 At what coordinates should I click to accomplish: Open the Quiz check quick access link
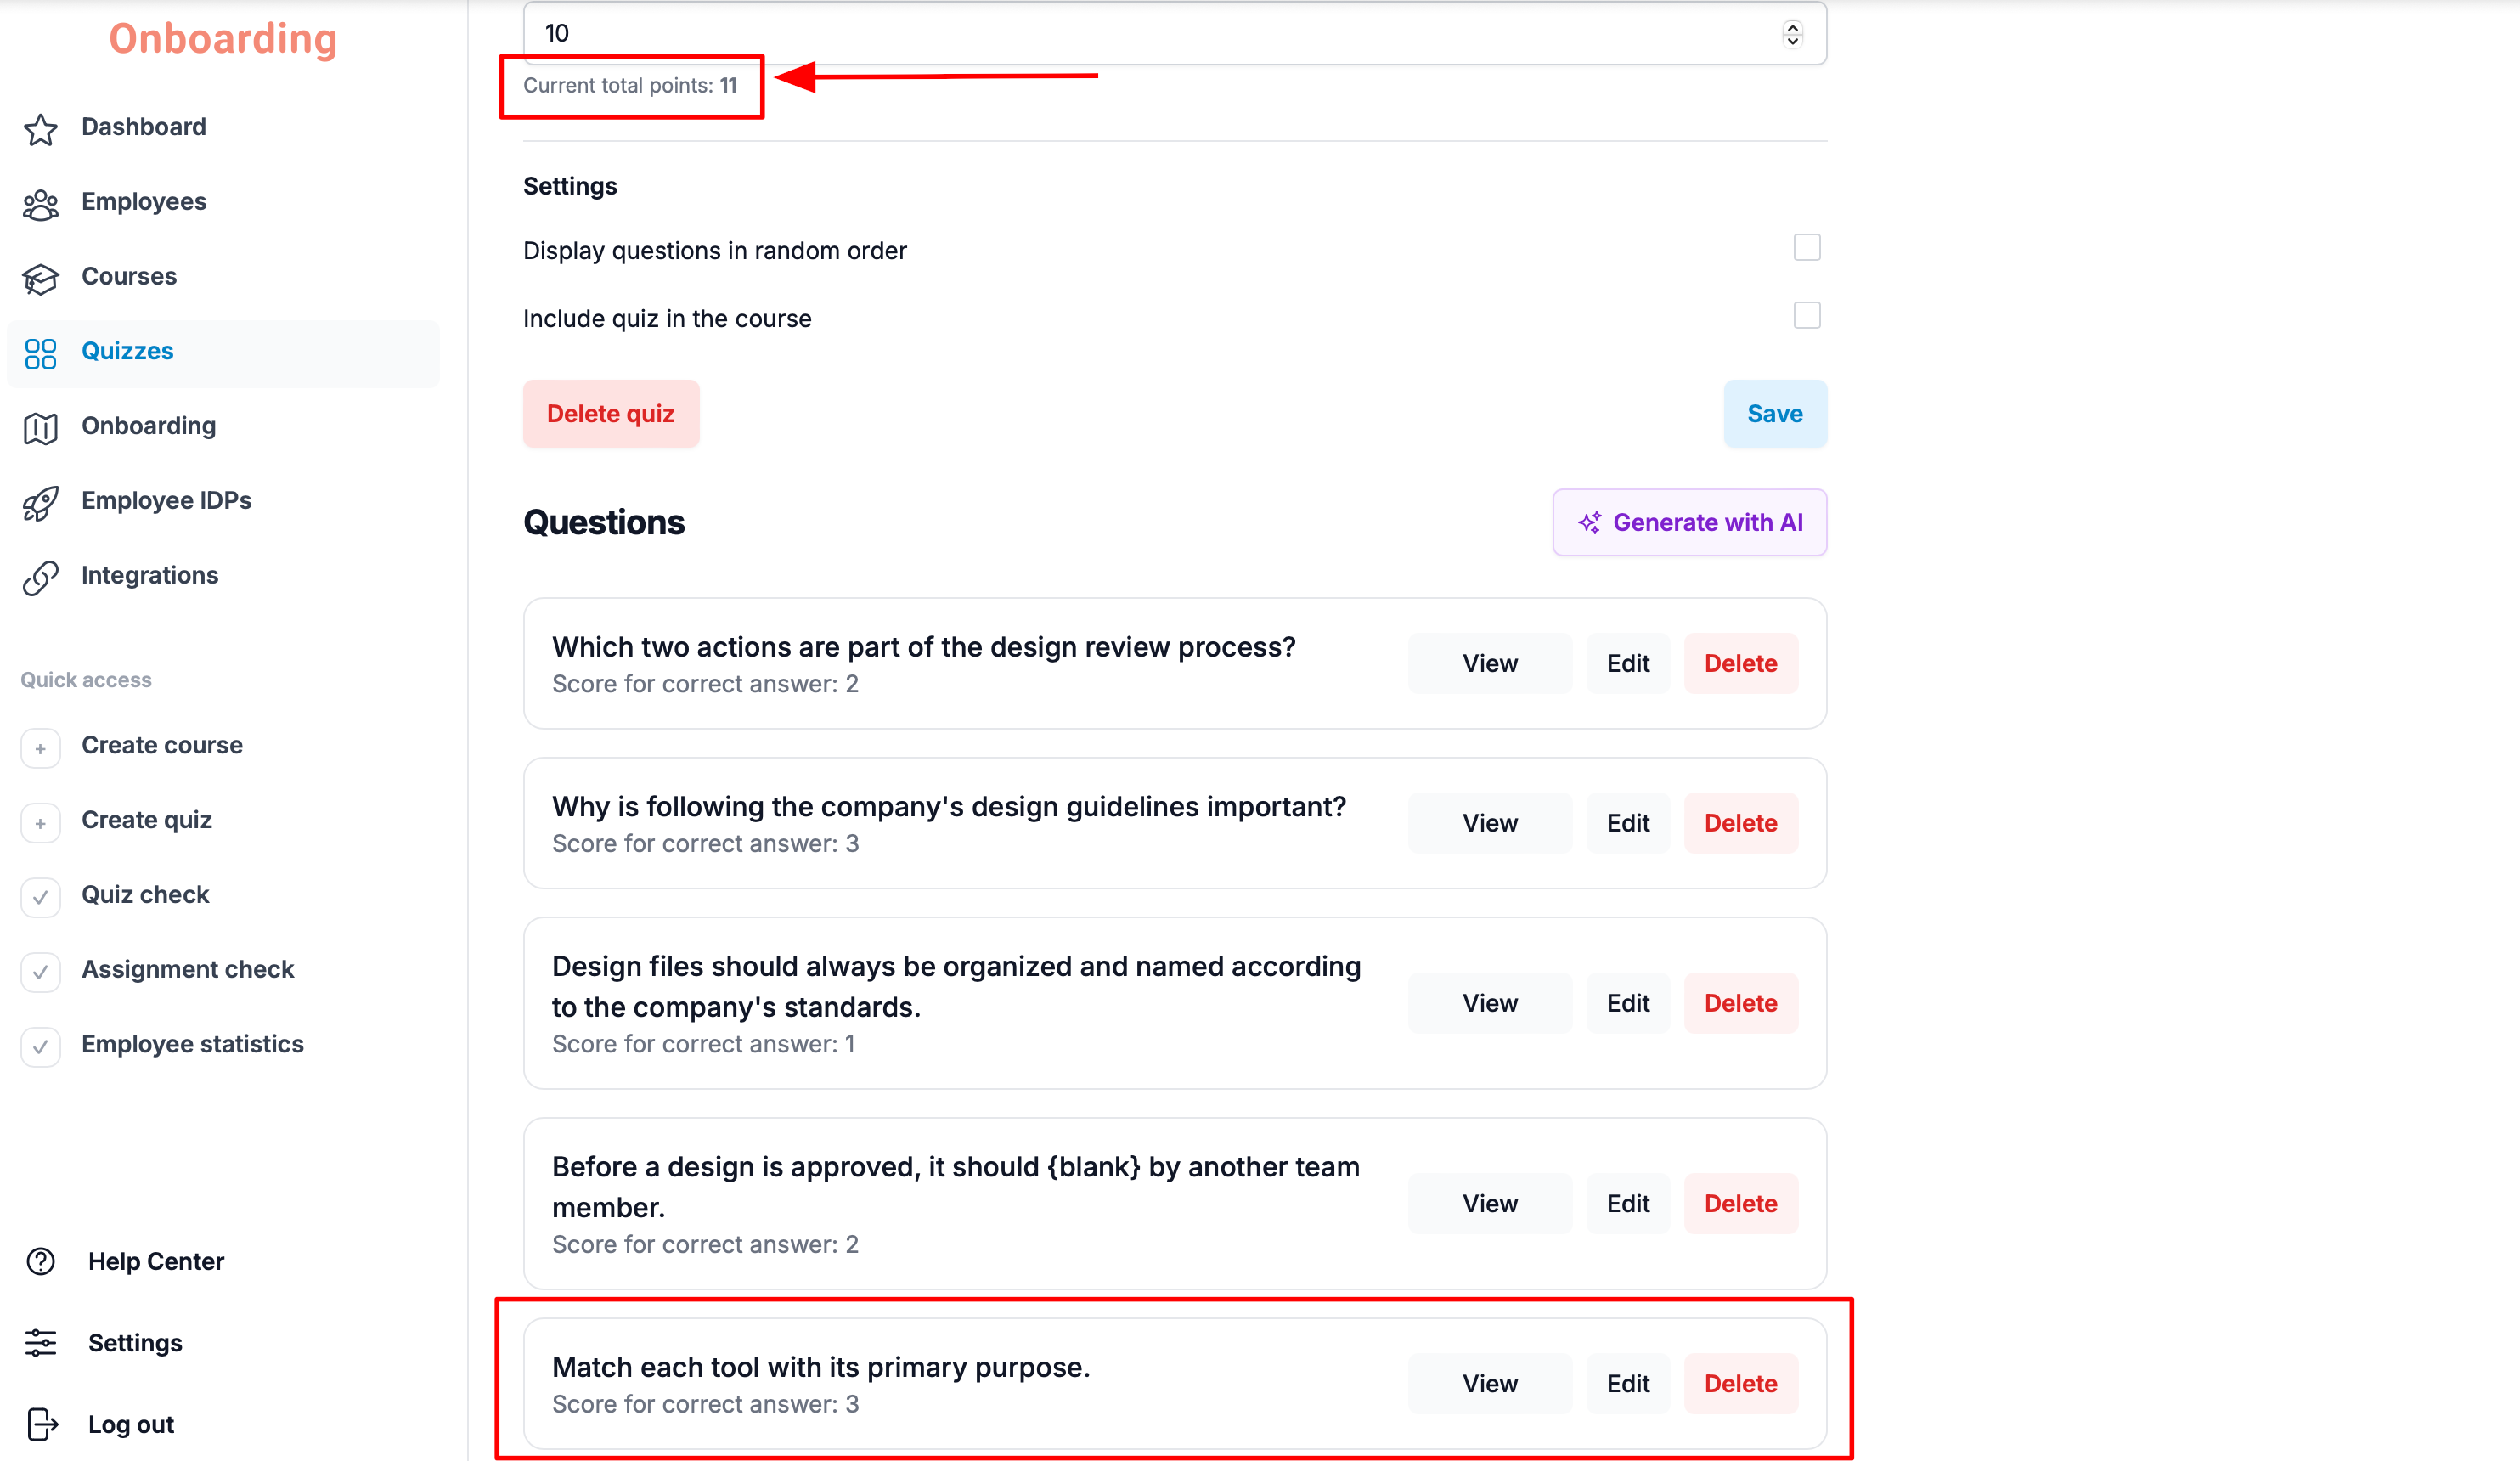click(144, 894)
